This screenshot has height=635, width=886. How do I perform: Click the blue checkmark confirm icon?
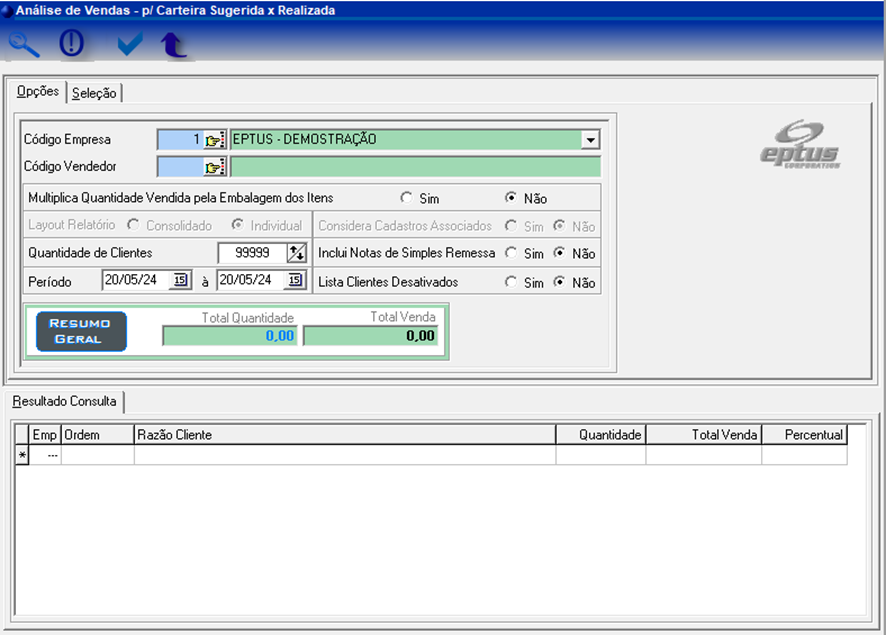click(x=129, y=44)
